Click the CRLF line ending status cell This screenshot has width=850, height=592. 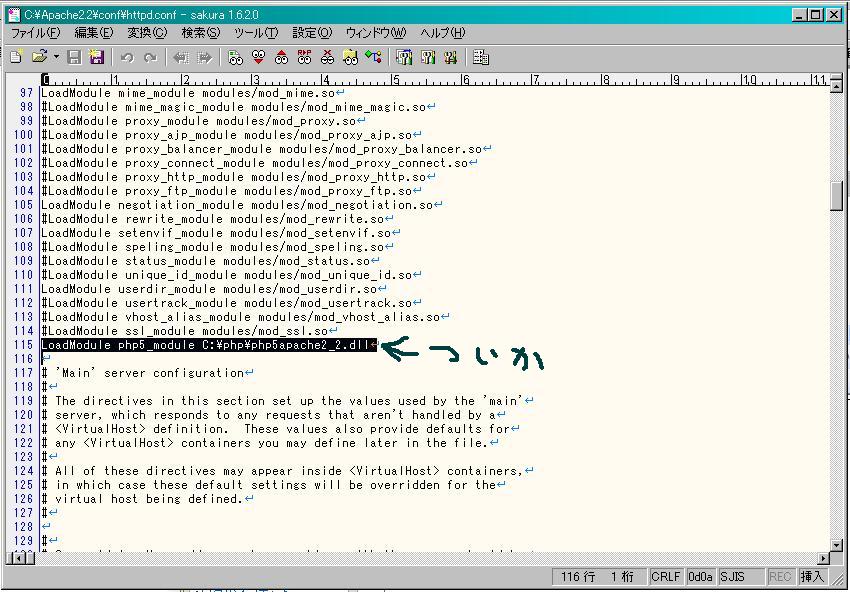click(667, 577)
